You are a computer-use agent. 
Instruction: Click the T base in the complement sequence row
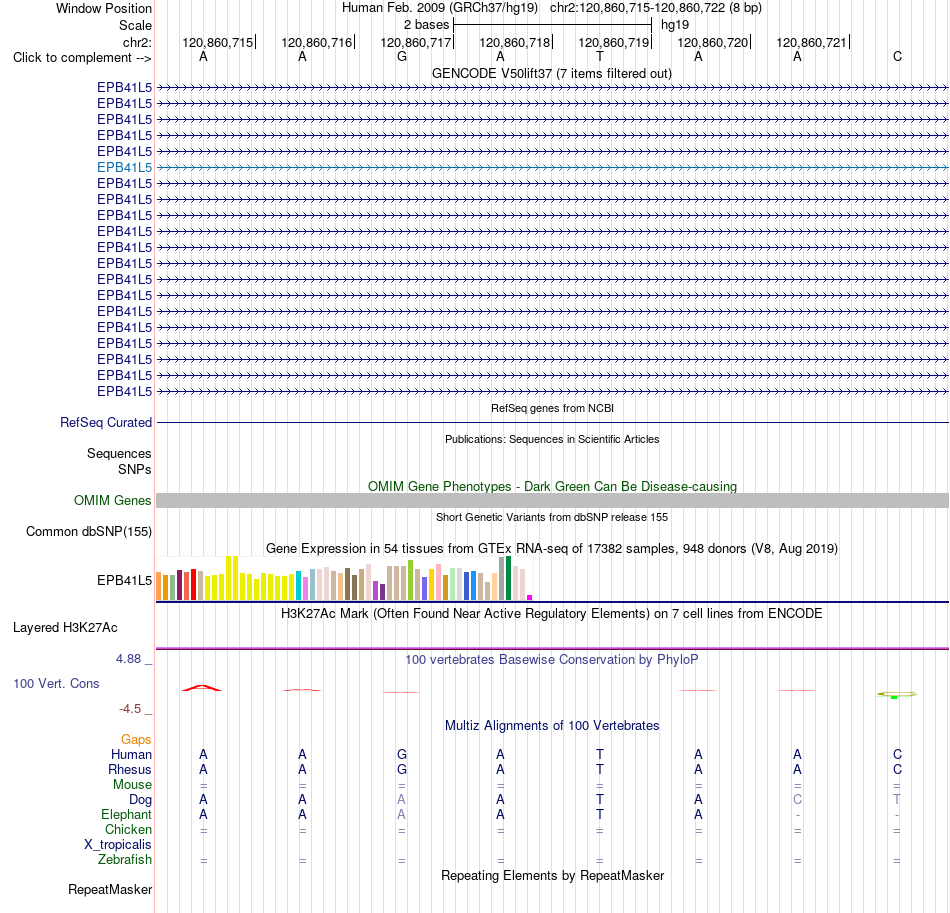[x=600, y=57]
